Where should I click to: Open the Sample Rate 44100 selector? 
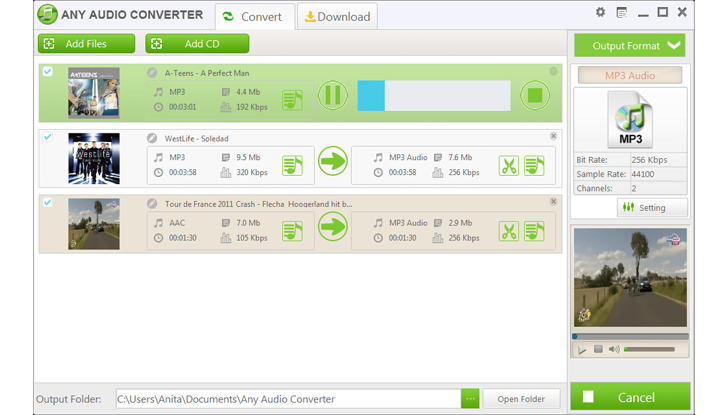click(658, 174)
